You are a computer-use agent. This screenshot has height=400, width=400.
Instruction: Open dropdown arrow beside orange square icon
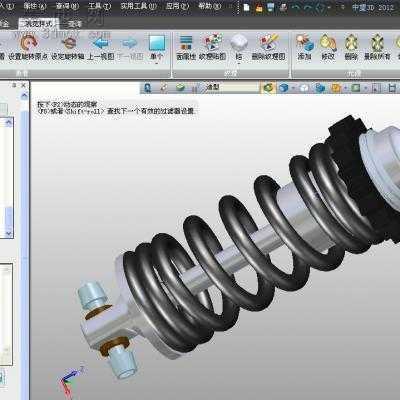345,88
